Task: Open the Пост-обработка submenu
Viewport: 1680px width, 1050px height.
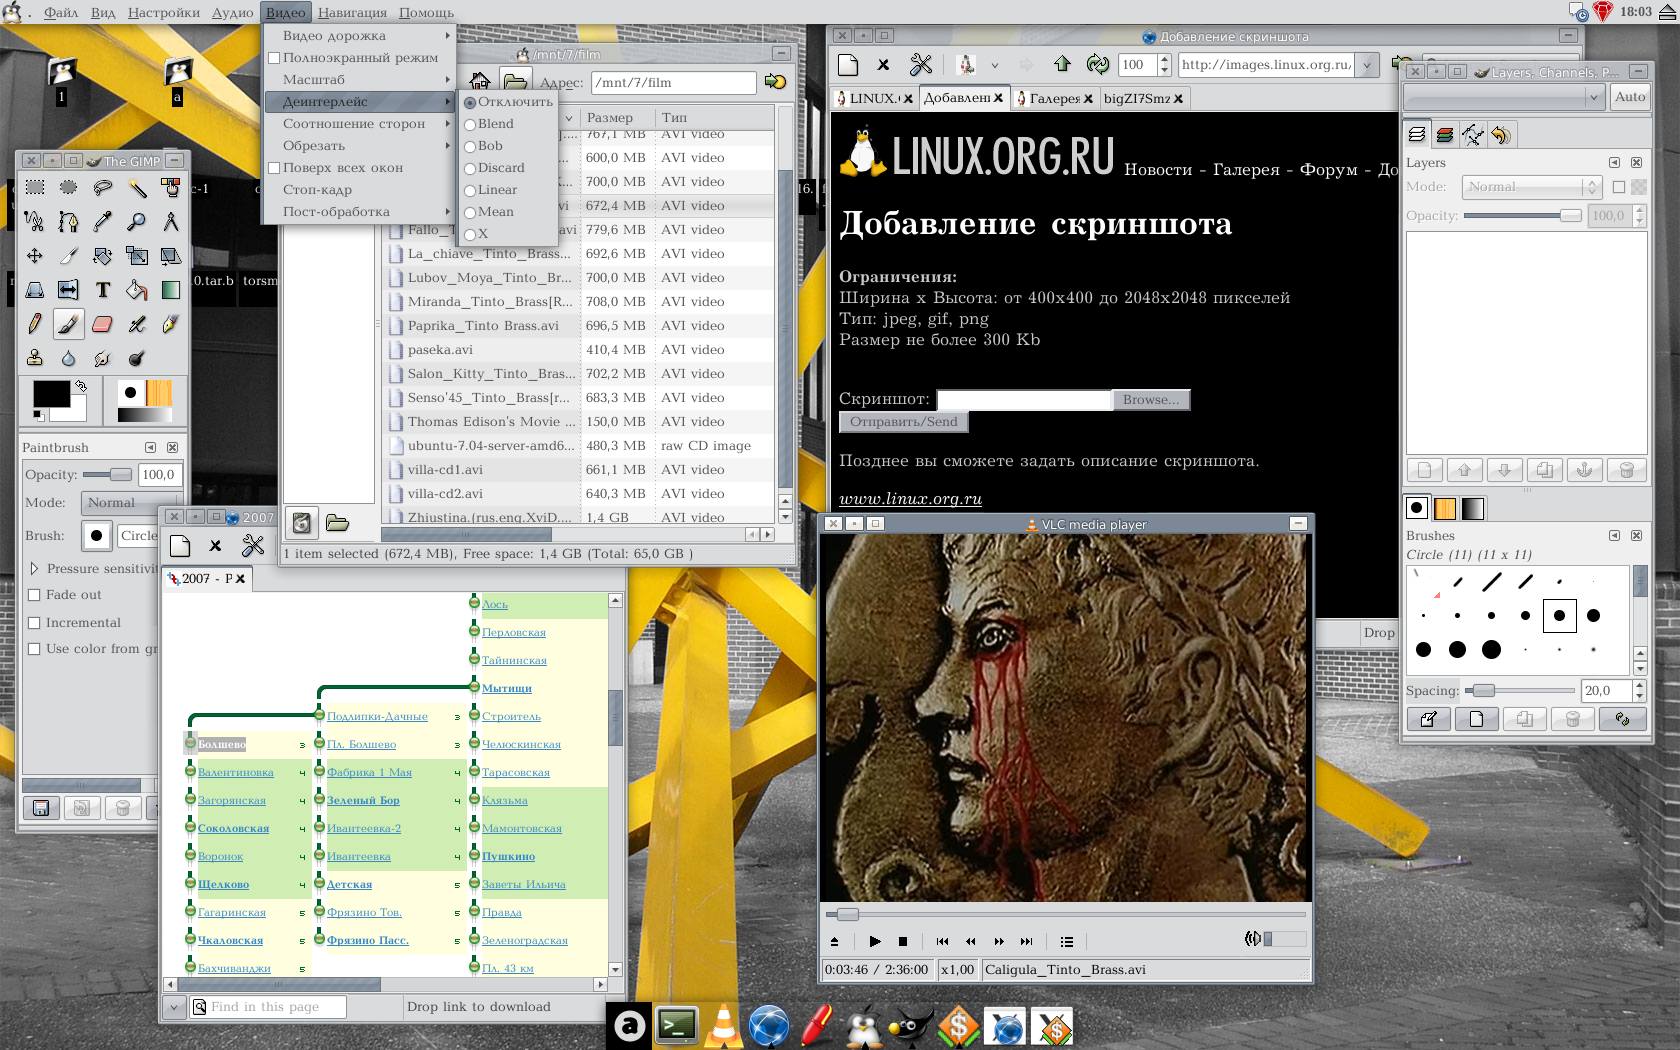Action: pos(360,211)
